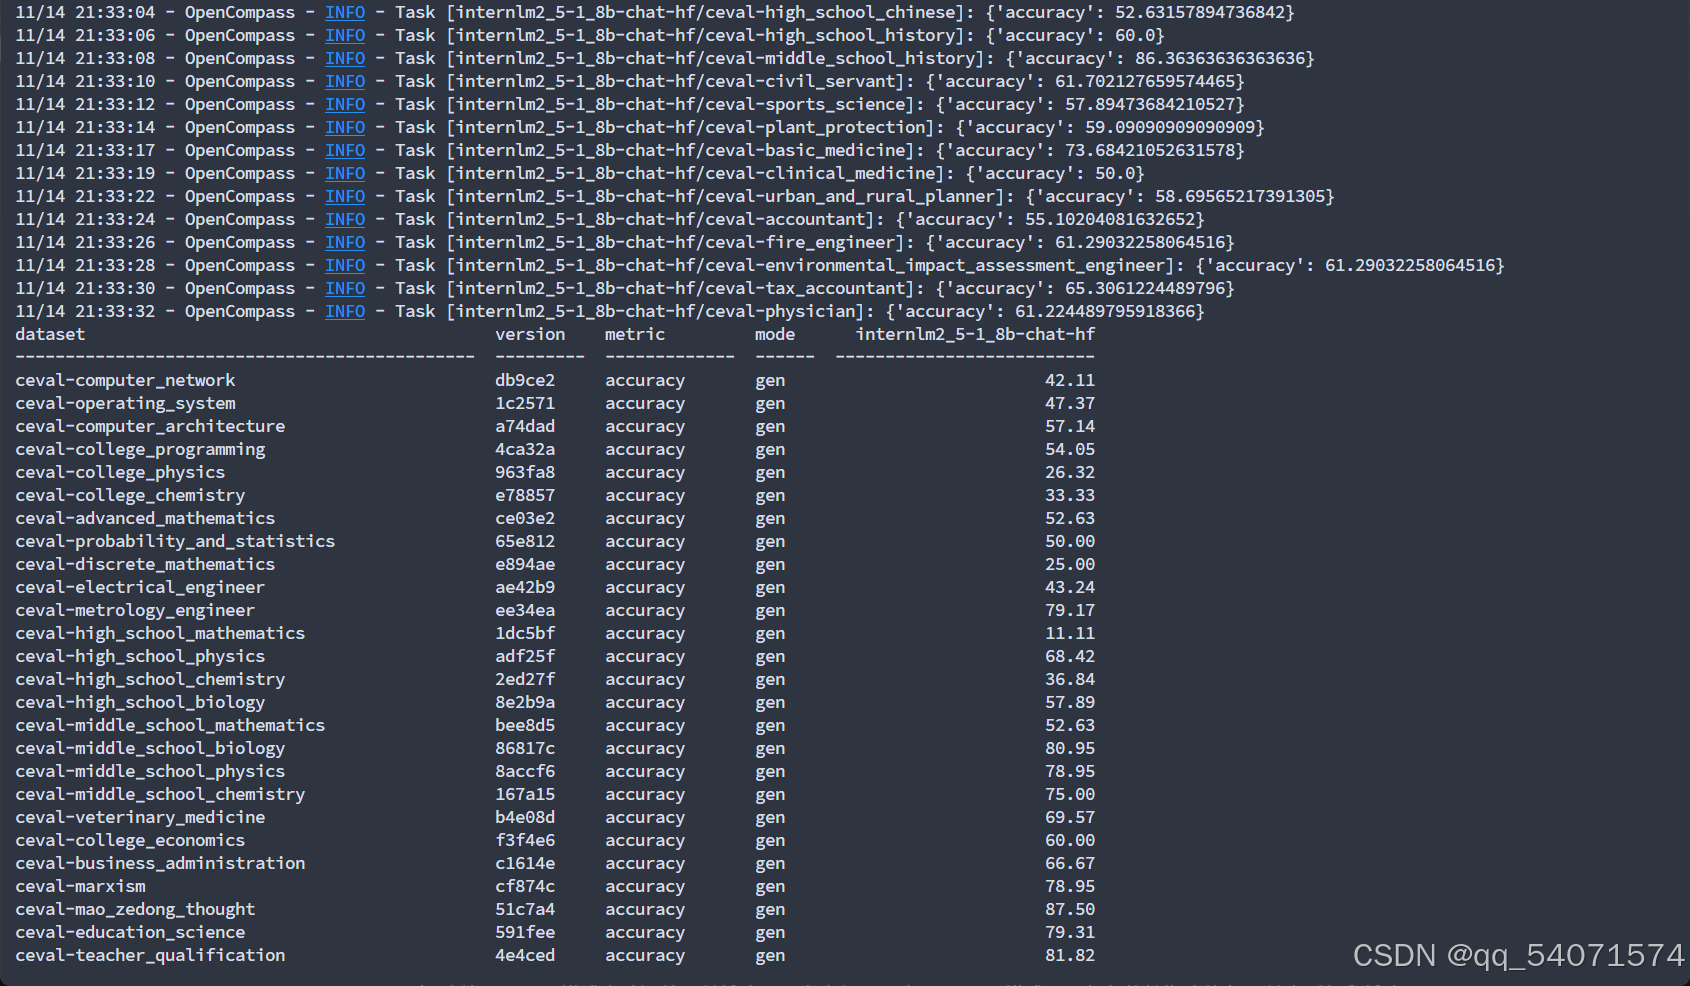Image resolution: width=1690 pixels, height=986 pixels.
Task: Click the INFO link on the ceval-high_school_chinese log line
Action: click(345, 12)
